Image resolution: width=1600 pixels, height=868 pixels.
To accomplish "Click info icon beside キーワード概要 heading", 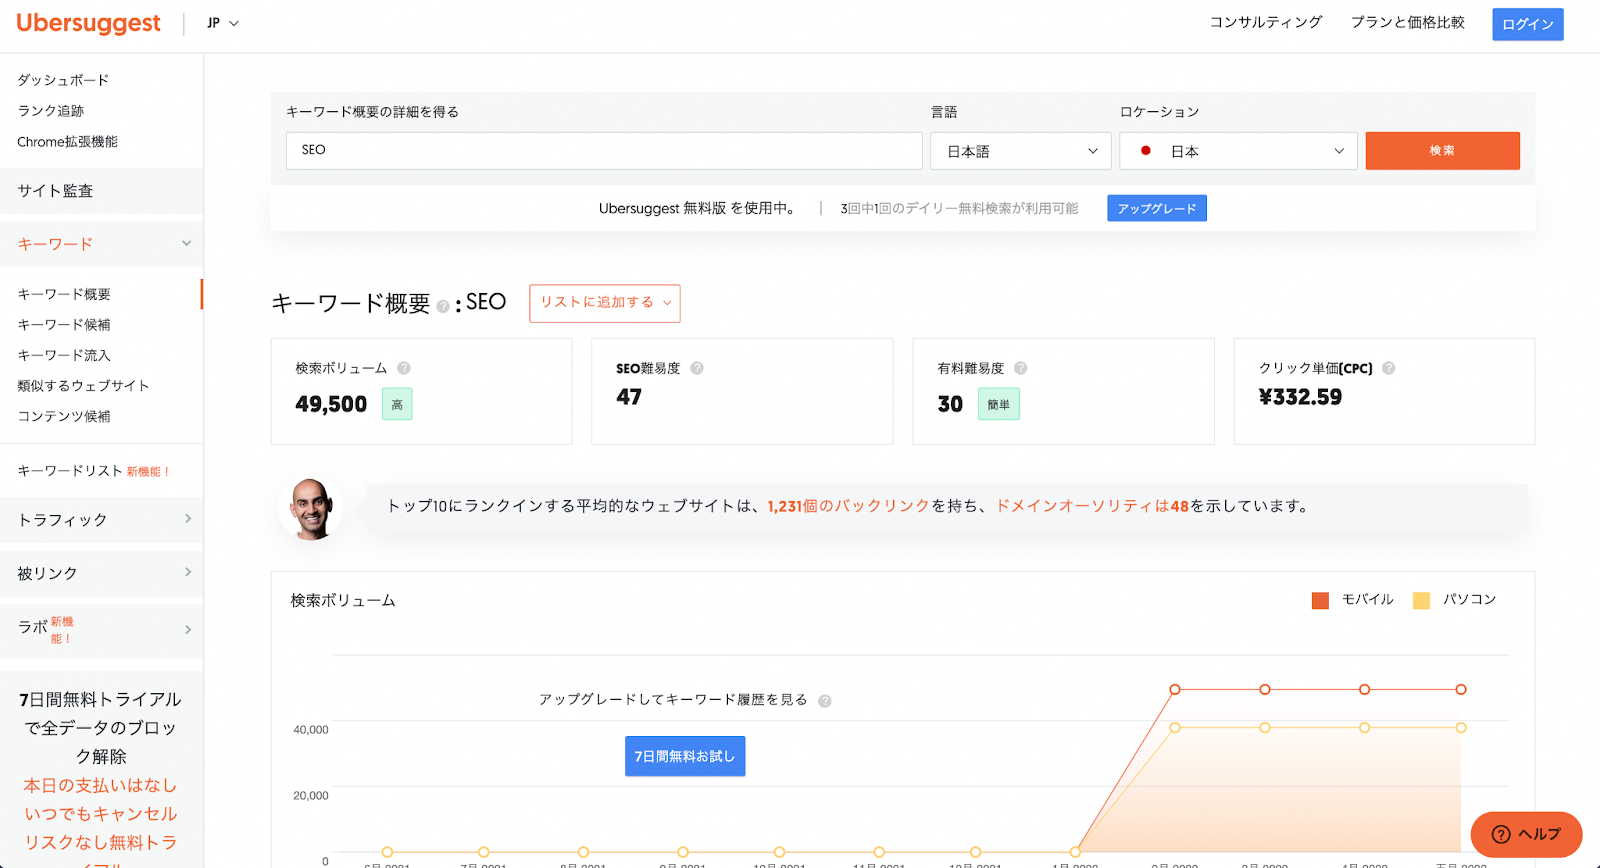I will [443, 306].
